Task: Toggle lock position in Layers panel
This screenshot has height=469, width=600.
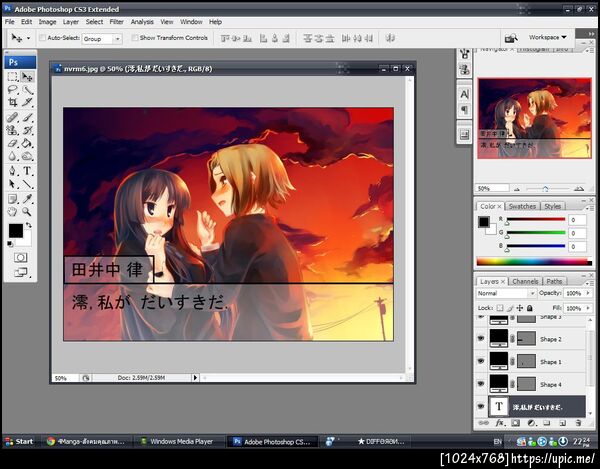Action: (520, 308)
